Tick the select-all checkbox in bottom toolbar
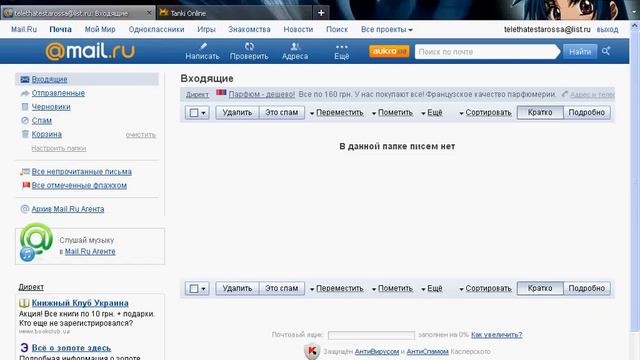Image resolution: width=640 pixels, height=360 pixels. pos(194,289)
